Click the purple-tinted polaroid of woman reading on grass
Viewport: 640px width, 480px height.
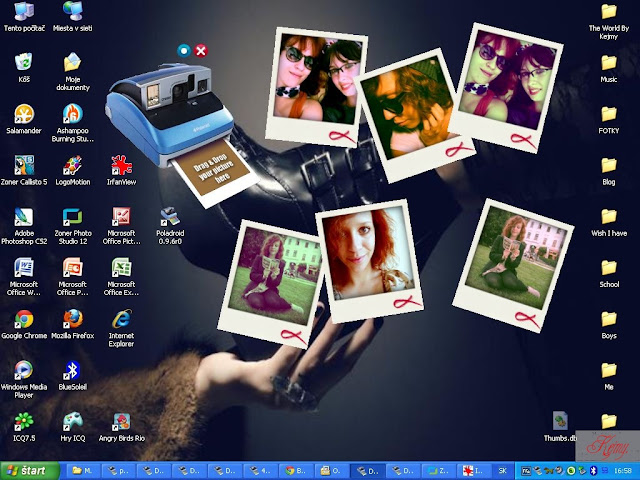click(269, 284)
